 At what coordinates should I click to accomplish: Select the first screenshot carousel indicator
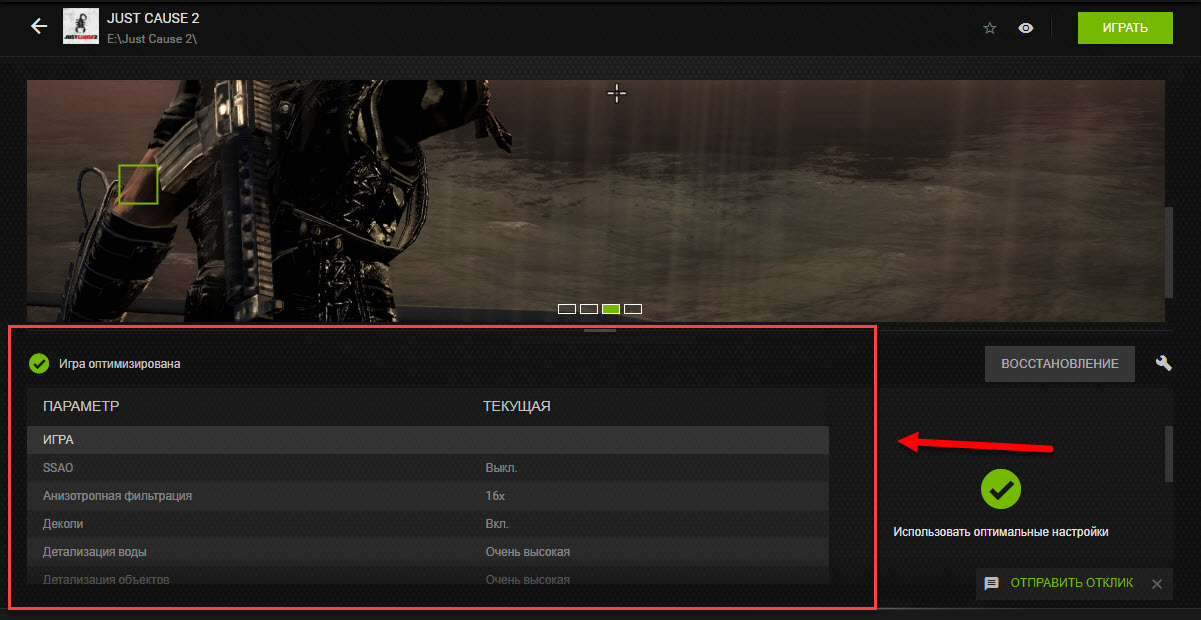tap(567, 309)
